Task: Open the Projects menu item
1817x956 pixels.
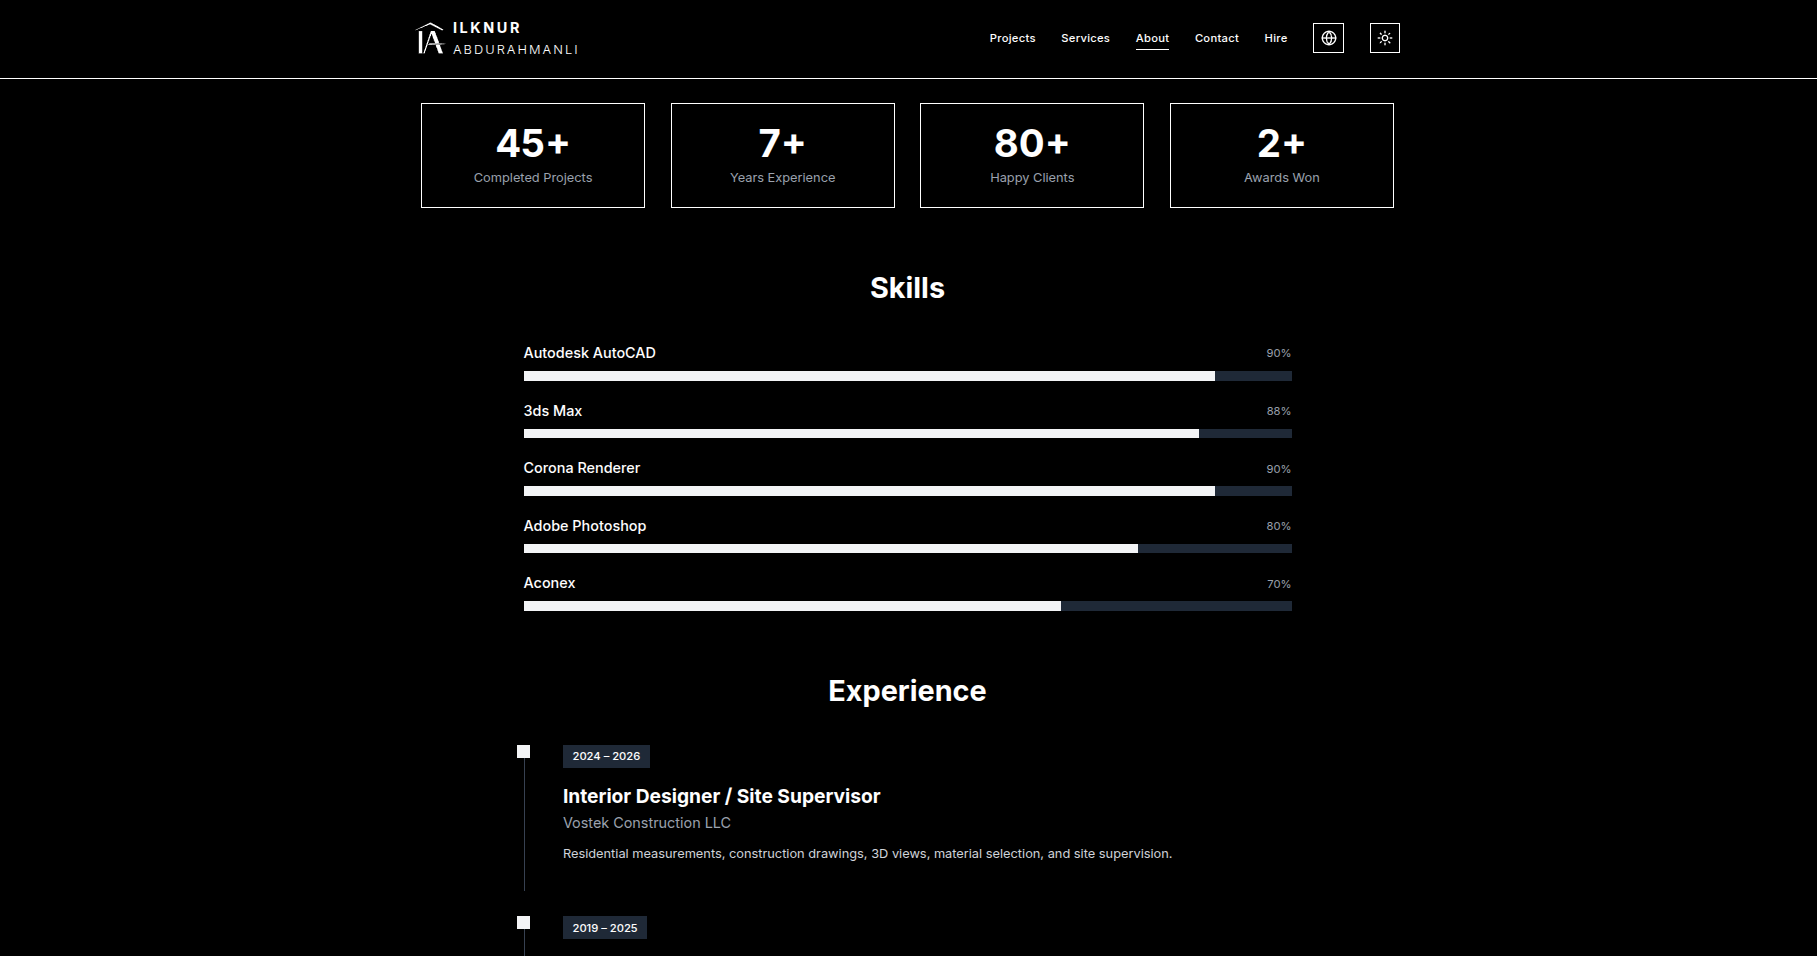Action: (1012, 38)
